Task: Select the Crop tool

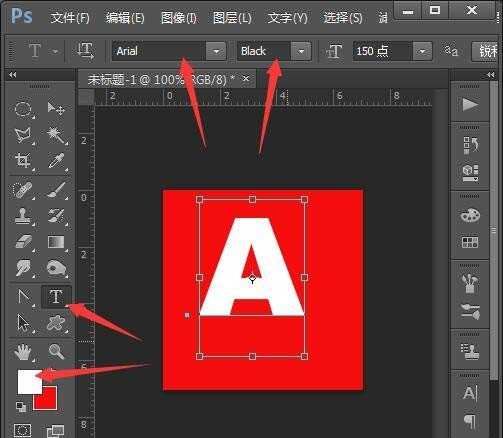Action: (23, 161)
